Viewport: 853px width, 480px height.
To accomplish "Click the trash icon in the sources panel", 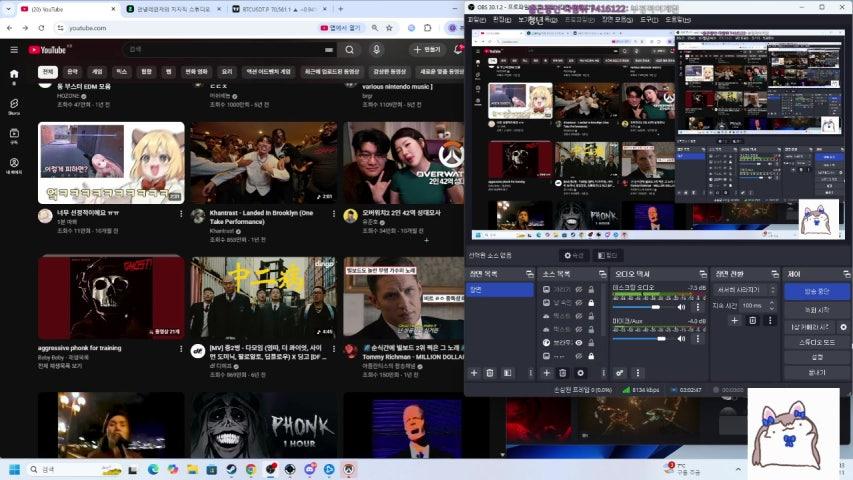I will (x=562, y=373).
